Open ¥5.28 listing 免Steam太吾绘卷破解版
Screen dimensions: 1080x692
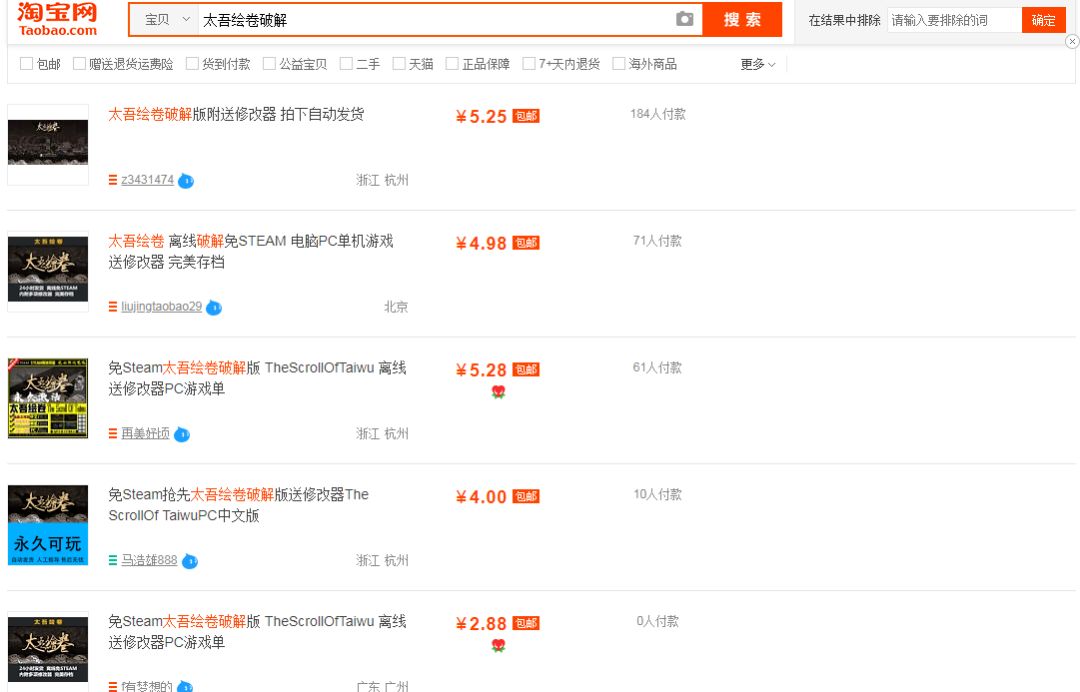257,378
